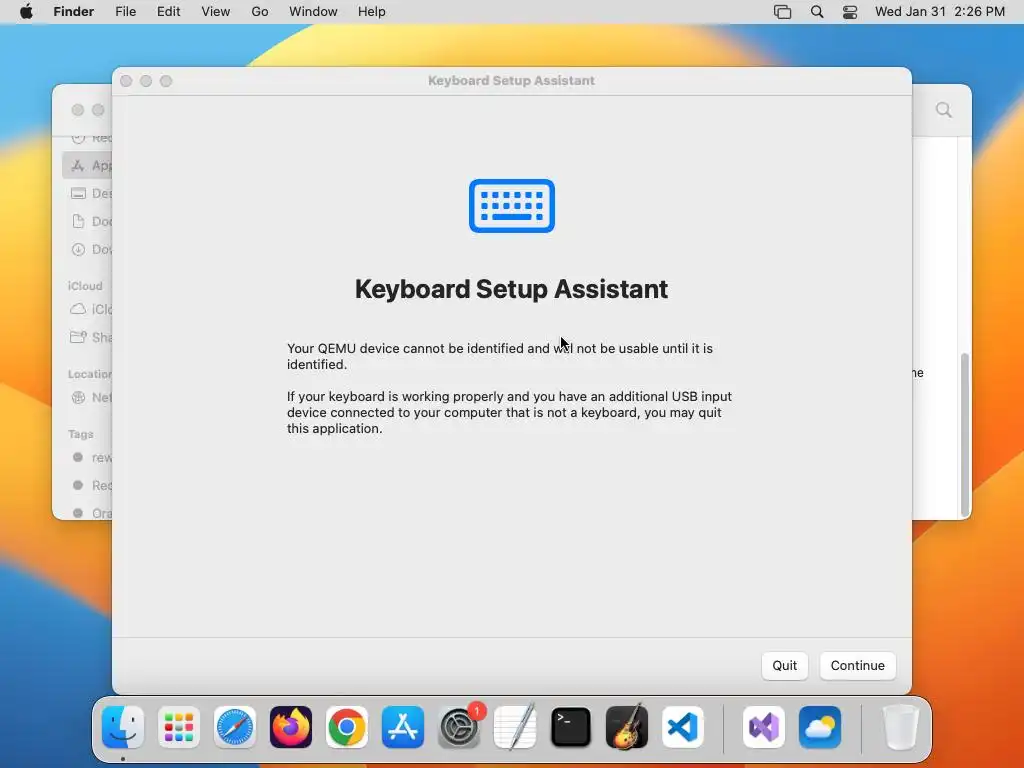Click the Keyboard Setup Assistant title bar
The width and height of the screenshot is (1024, 768).
[511, 80]
